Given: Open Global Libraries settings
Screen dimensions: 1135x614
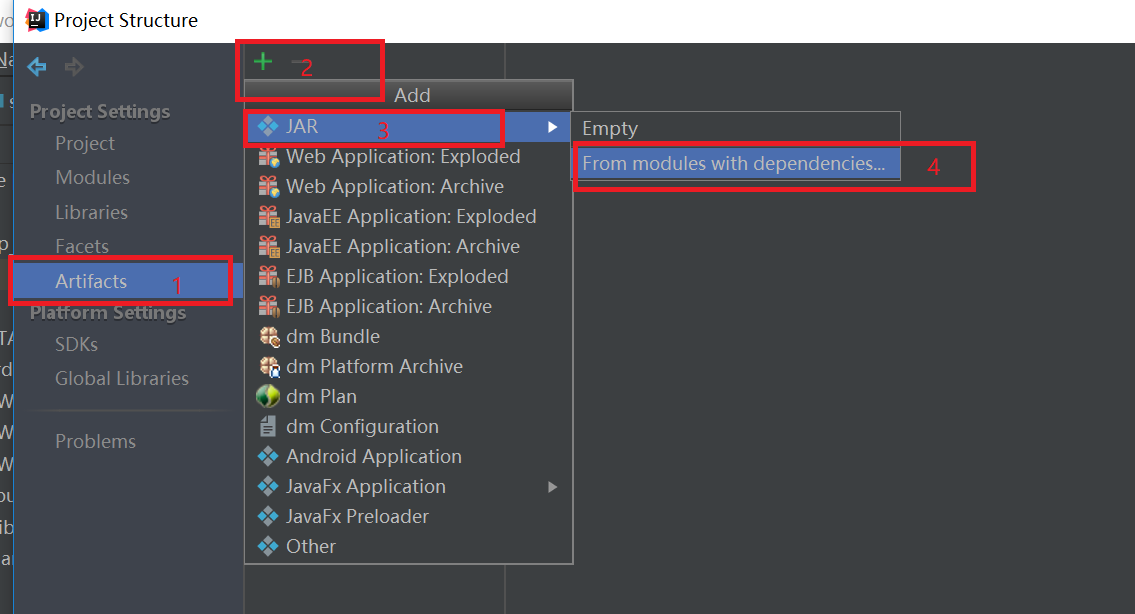Looking at the screenshot, I should click(x=120, y=378).
